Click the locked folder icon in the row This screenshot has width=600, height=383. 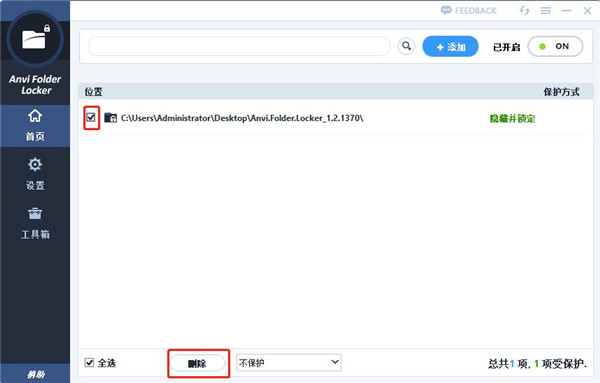pos(111,117)
